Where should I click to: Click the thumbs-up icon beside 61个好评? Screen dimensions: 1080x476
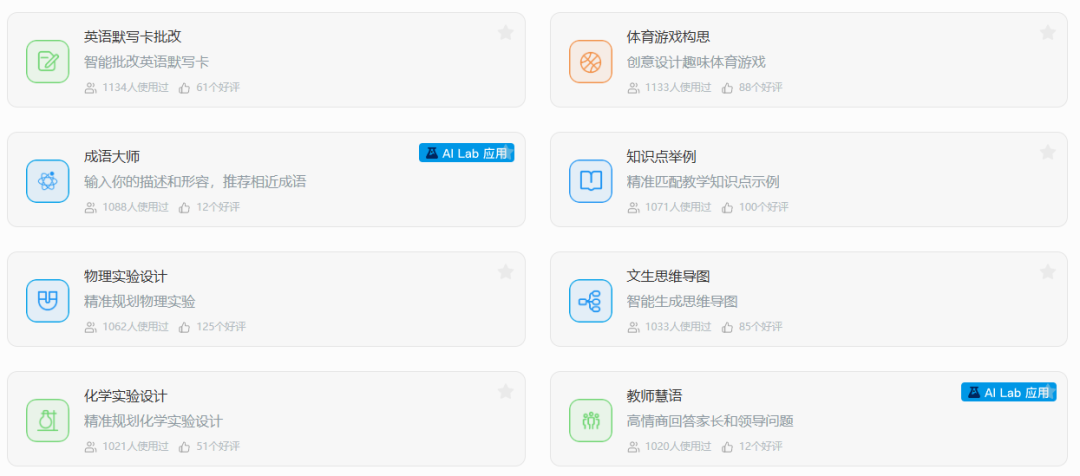pos(184,87)
